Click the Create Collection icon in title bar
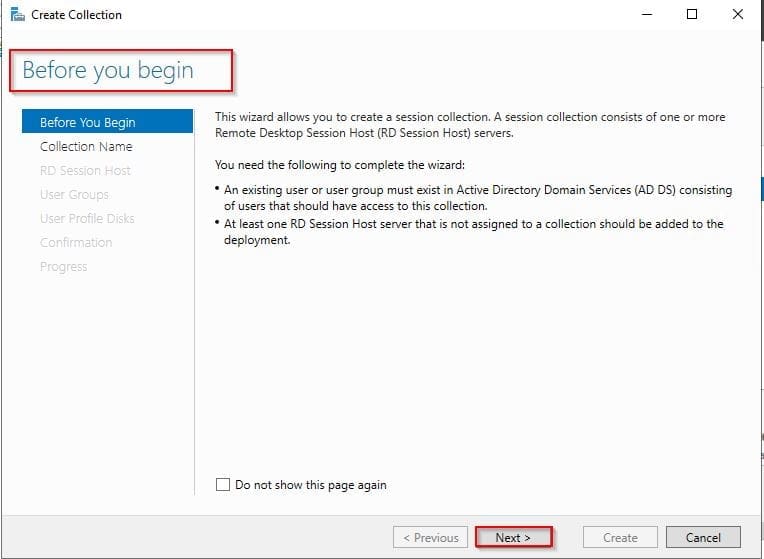The height and width of the screenshot is (559, 764). [16, 15]
